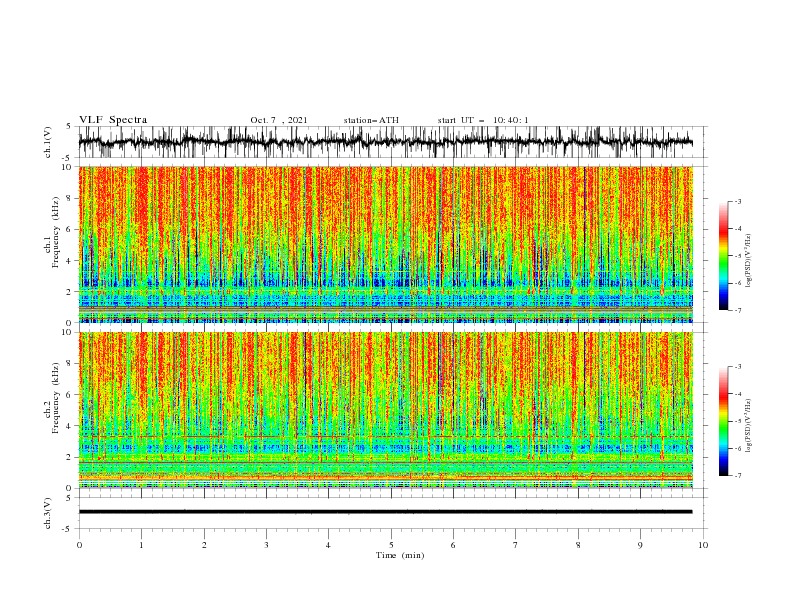Viewport: 792px width, 612px height.
Task: Click the ch.1 PSD color bar
Action: (x=724, y=256)
